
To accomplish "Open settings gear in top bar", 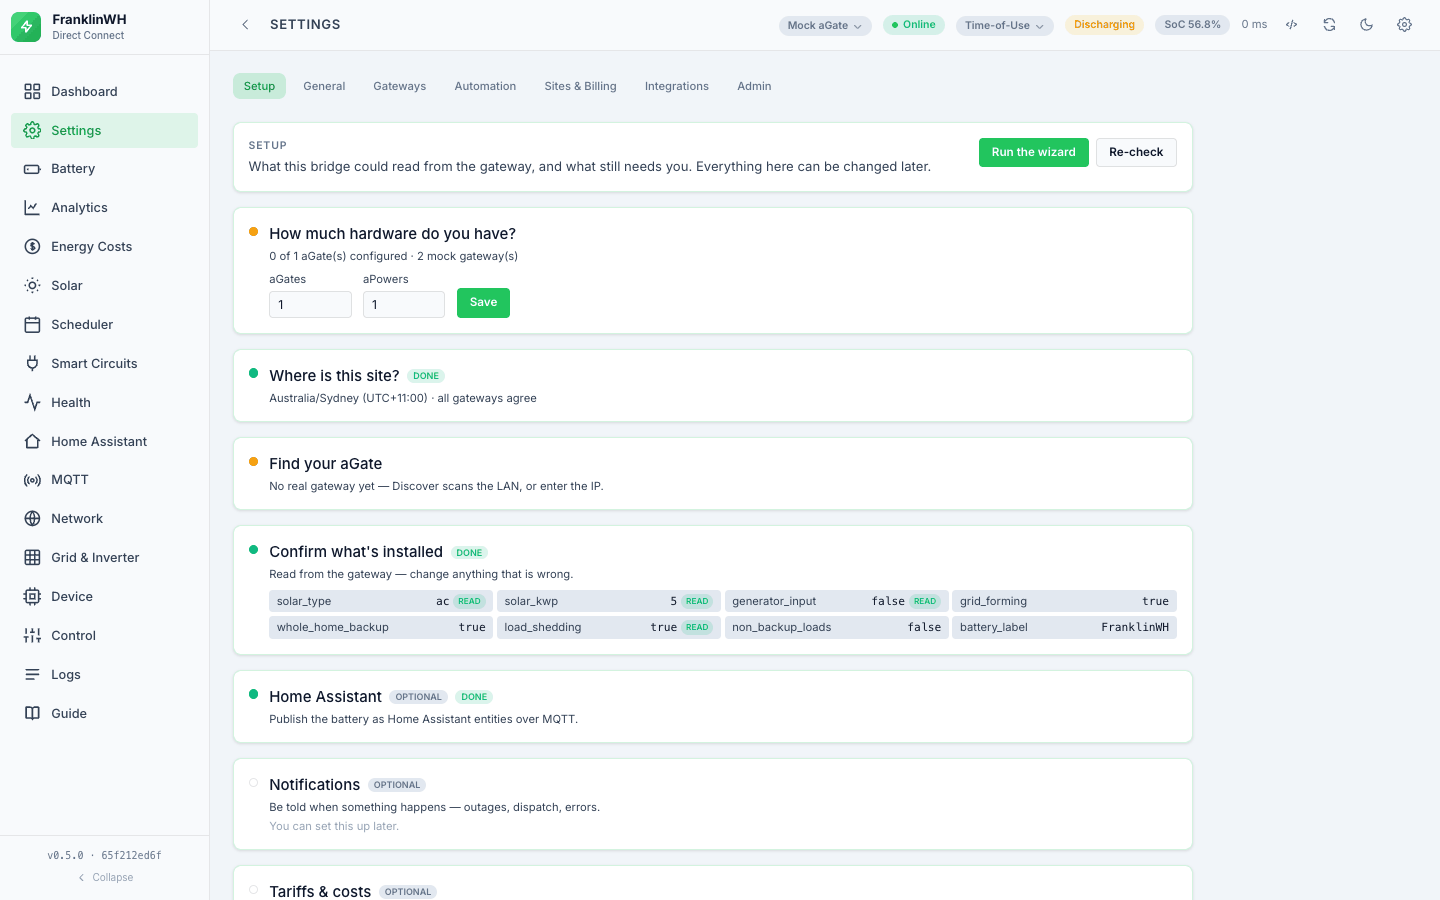I will pos(1404,25).
